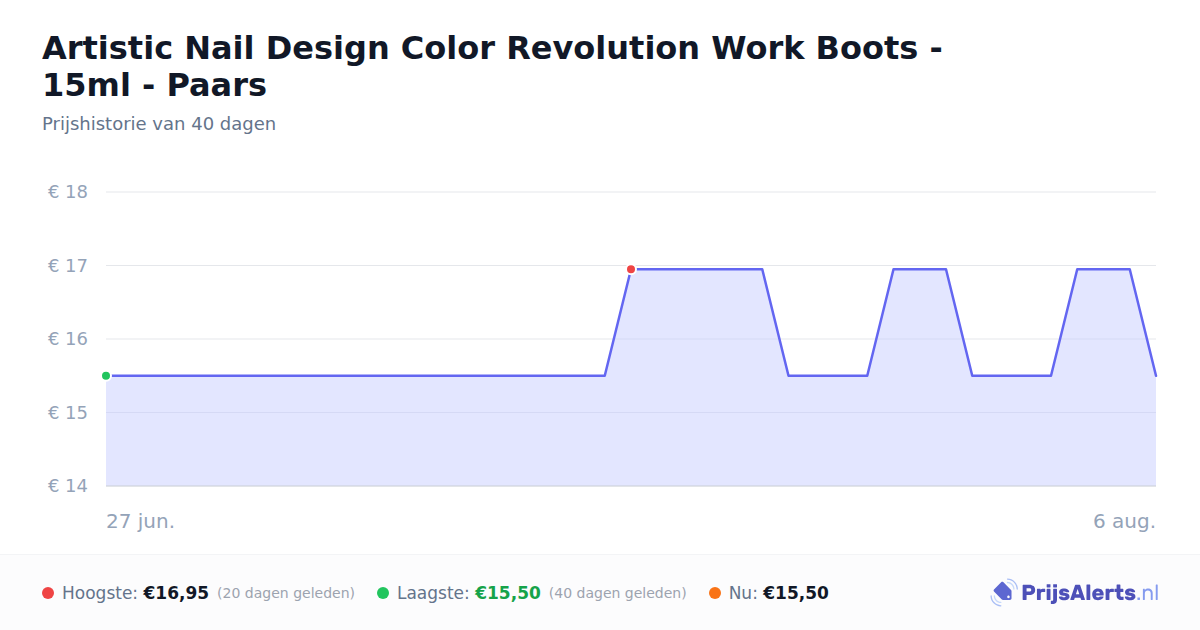Click the green lowest price marker on chart

click(106, 376)
